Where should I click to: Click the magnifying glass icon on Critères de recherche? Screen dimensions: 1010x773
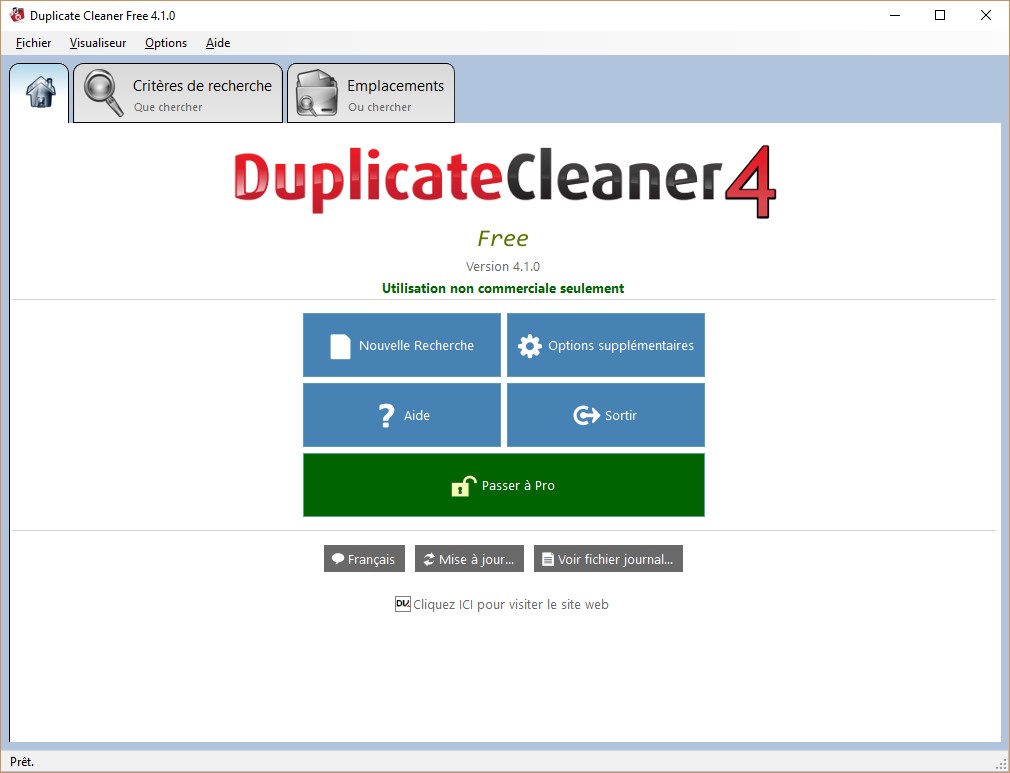pyautogui.click(x=103, y=93)
